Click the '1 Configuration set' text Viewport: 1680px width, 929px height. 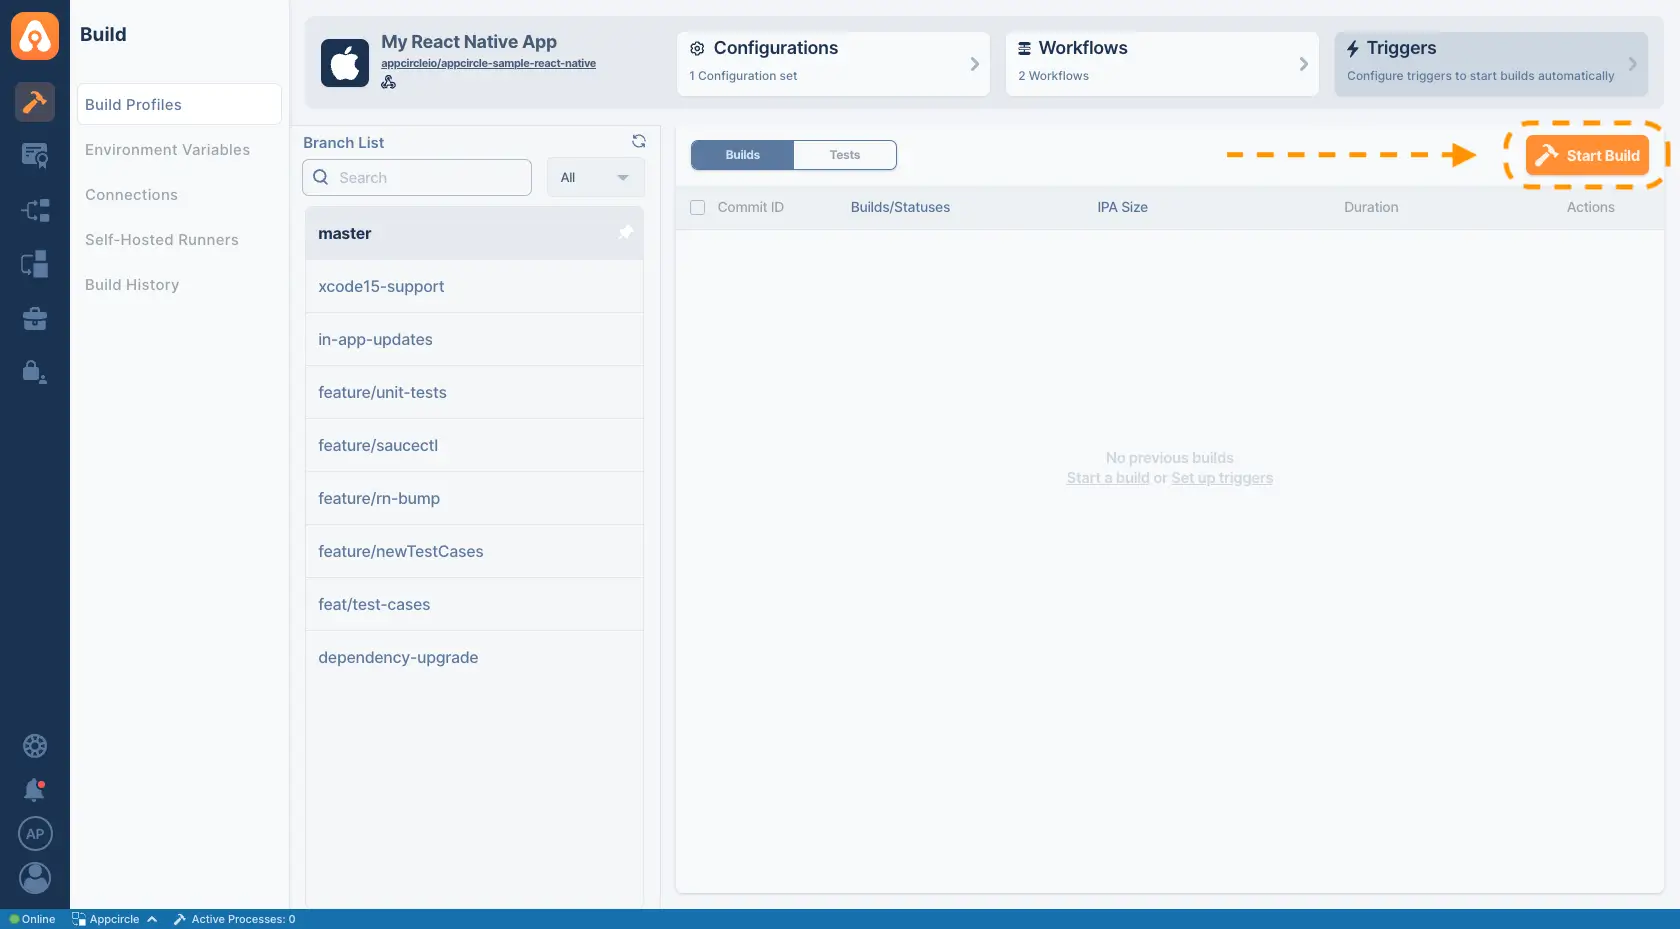(x=743, y=76)
